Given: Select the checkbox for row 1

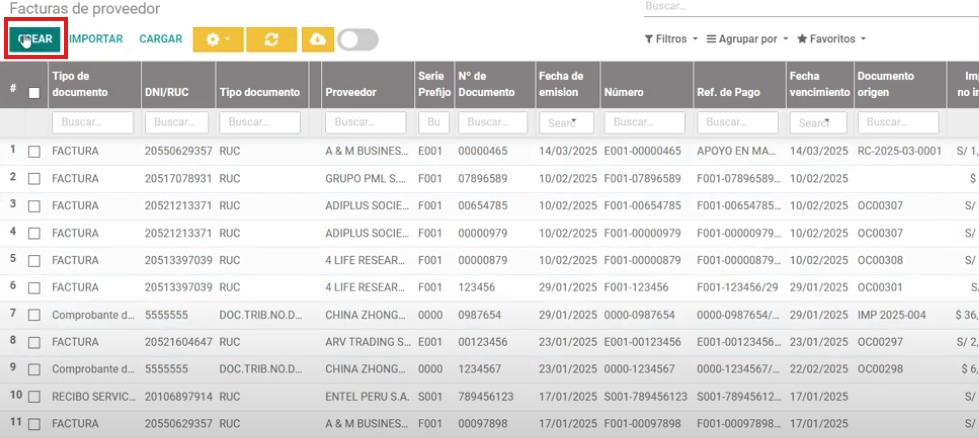Looking at the screenshot, I should tap(34, 151).
